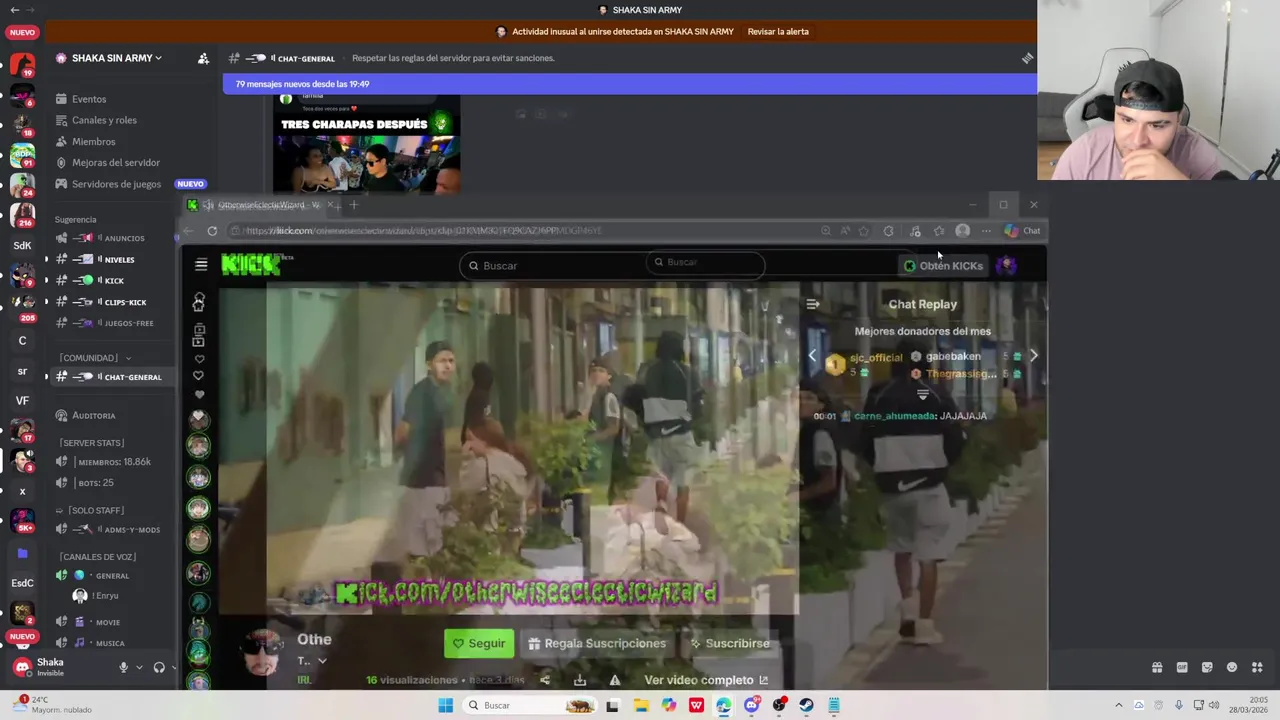The image size is (1280, 720).
Task: Show previous top donors arrow
Action: [x=812, y=356]
